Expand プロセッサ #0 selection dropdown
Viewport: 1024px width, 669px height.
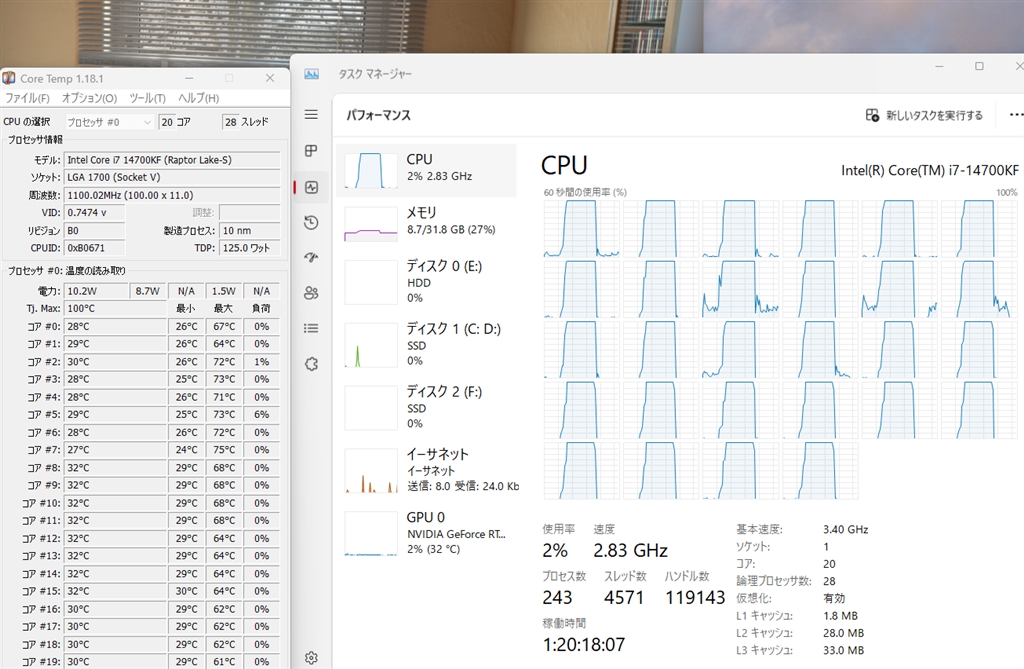click(x=110, y=122)
